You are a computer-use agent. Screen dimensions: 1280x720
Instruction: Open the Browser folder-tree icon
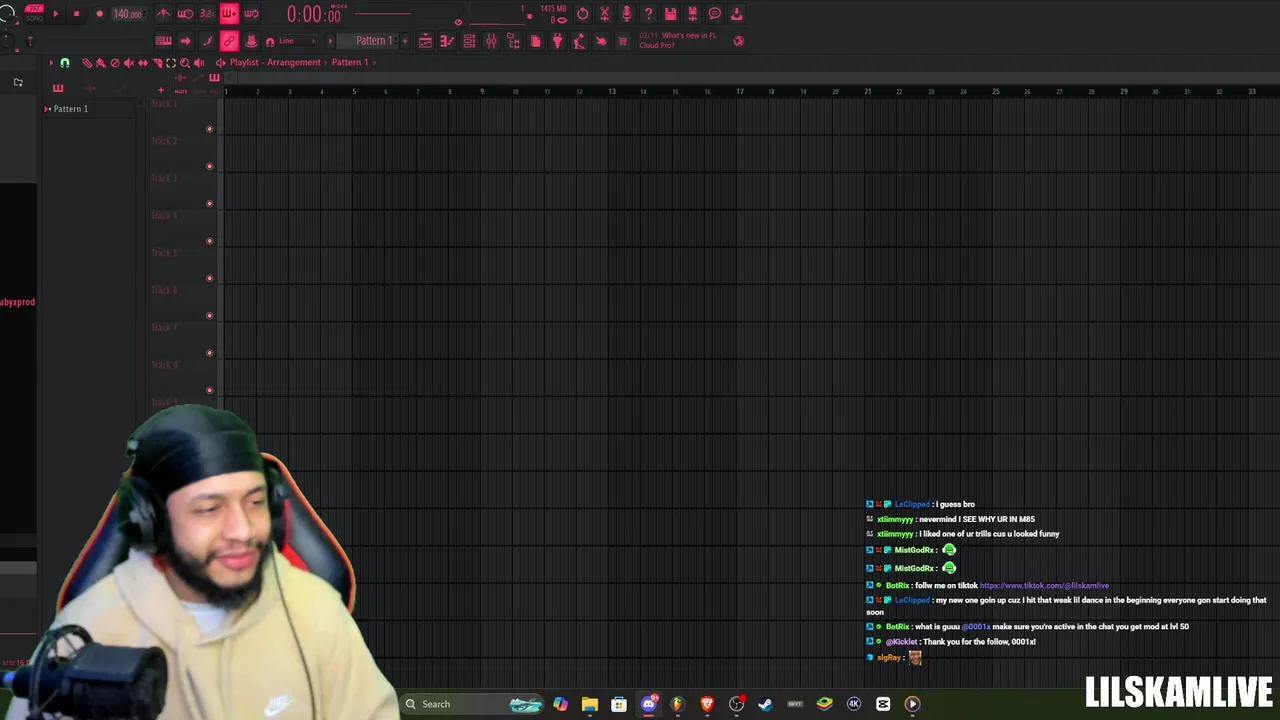point(513,41)
